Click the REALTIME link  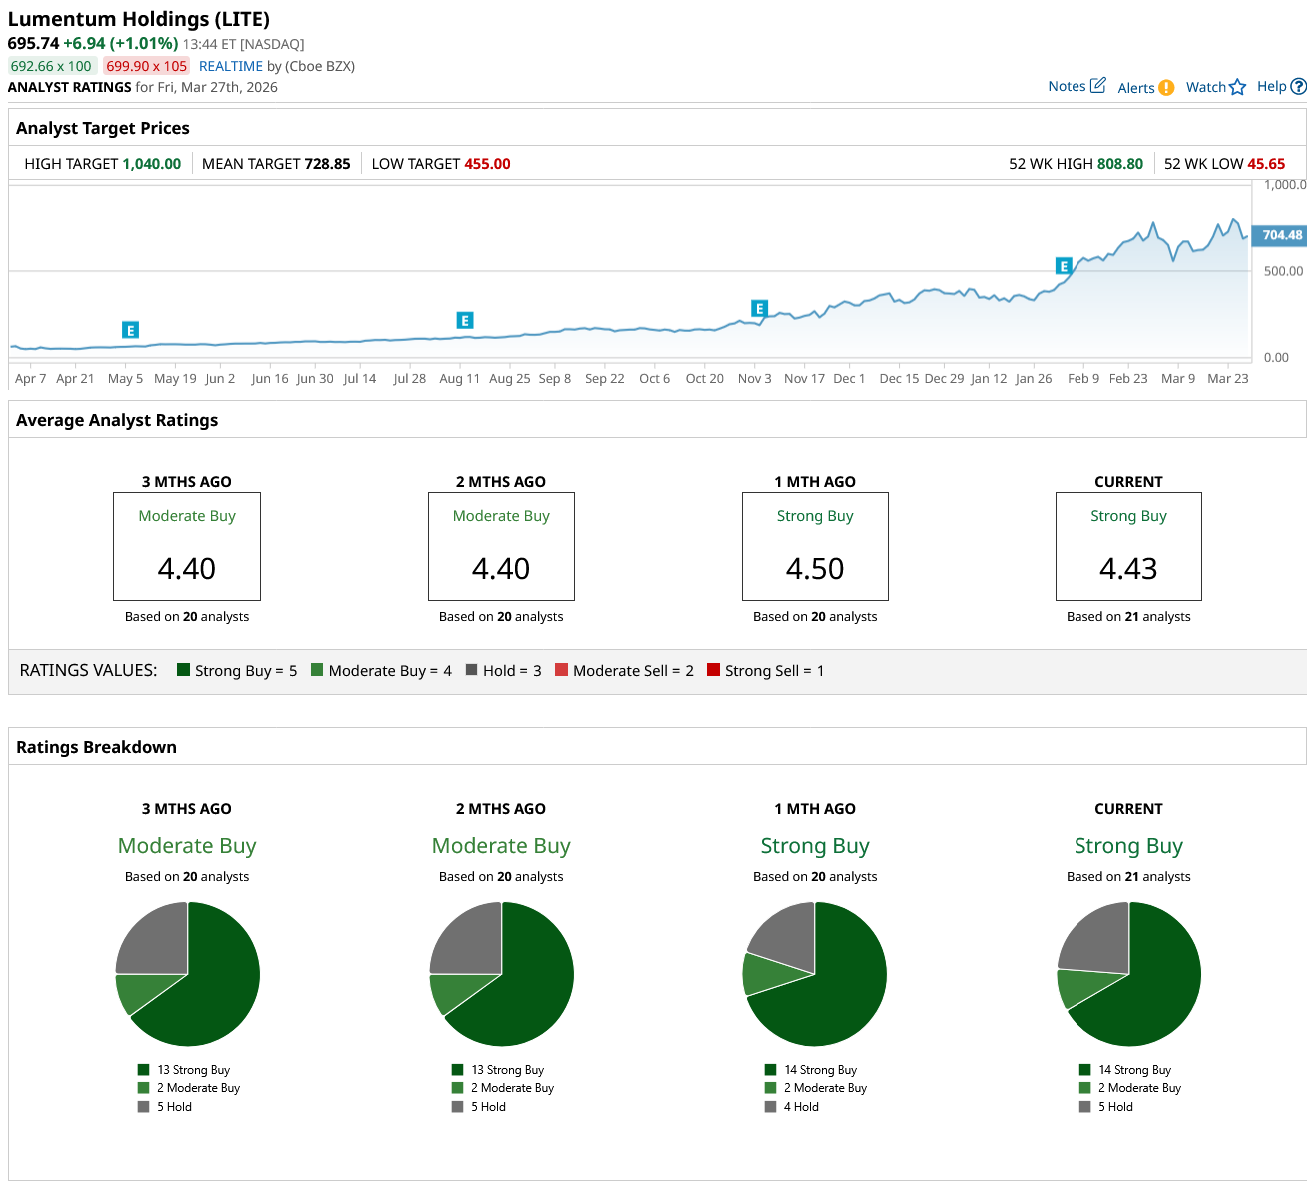tap(231, 66)
